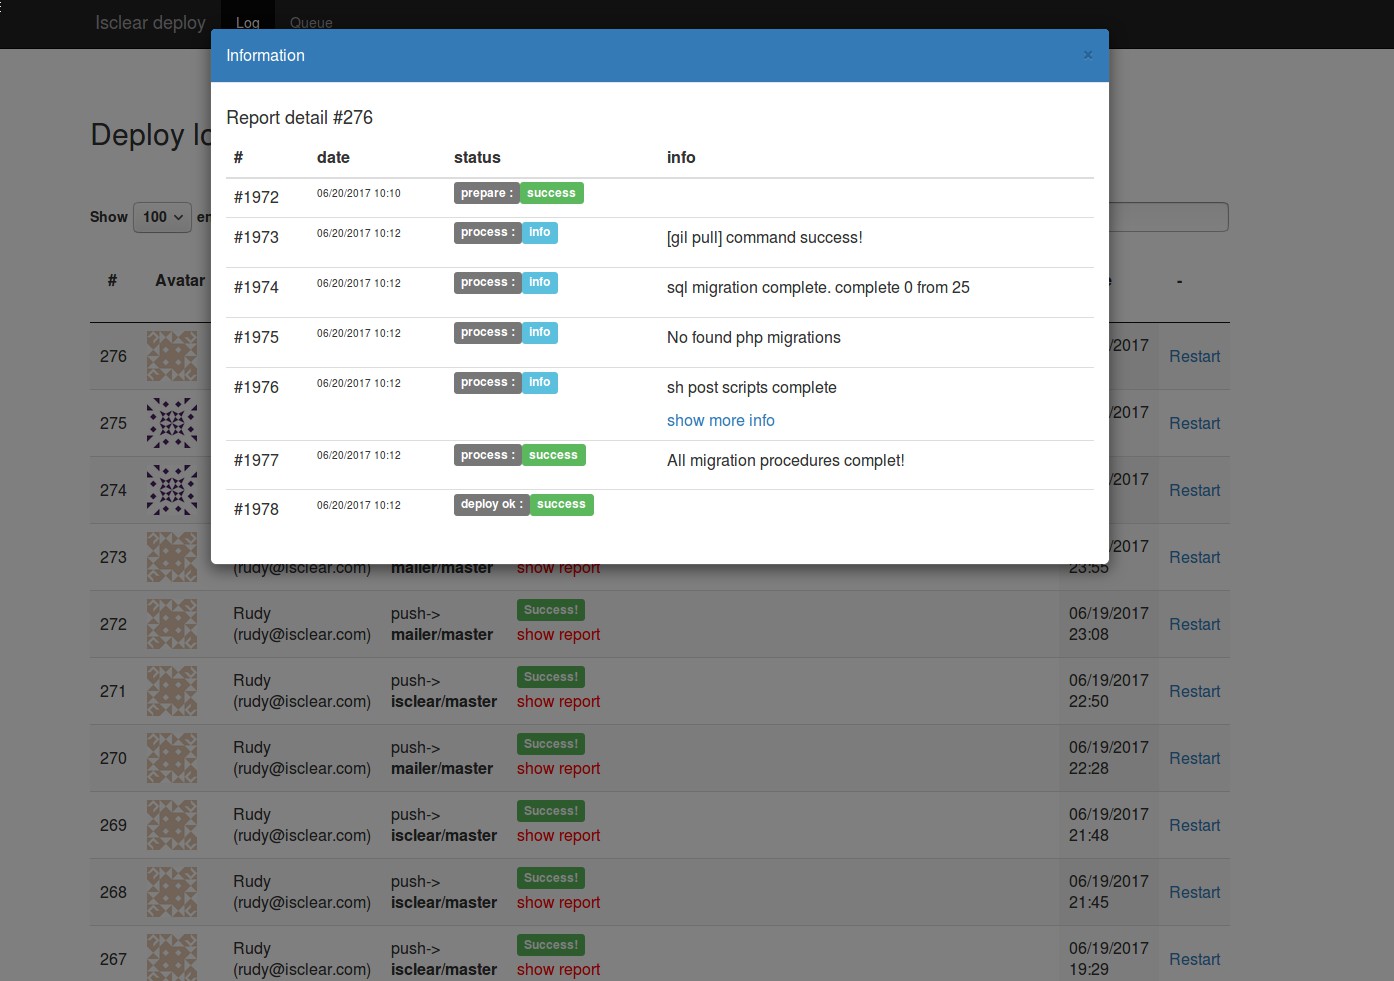The image size is (1394, 981).
Task: Expand the Show 100 entries dropdown
Action: pyautogui.click(x=162, y=217)
